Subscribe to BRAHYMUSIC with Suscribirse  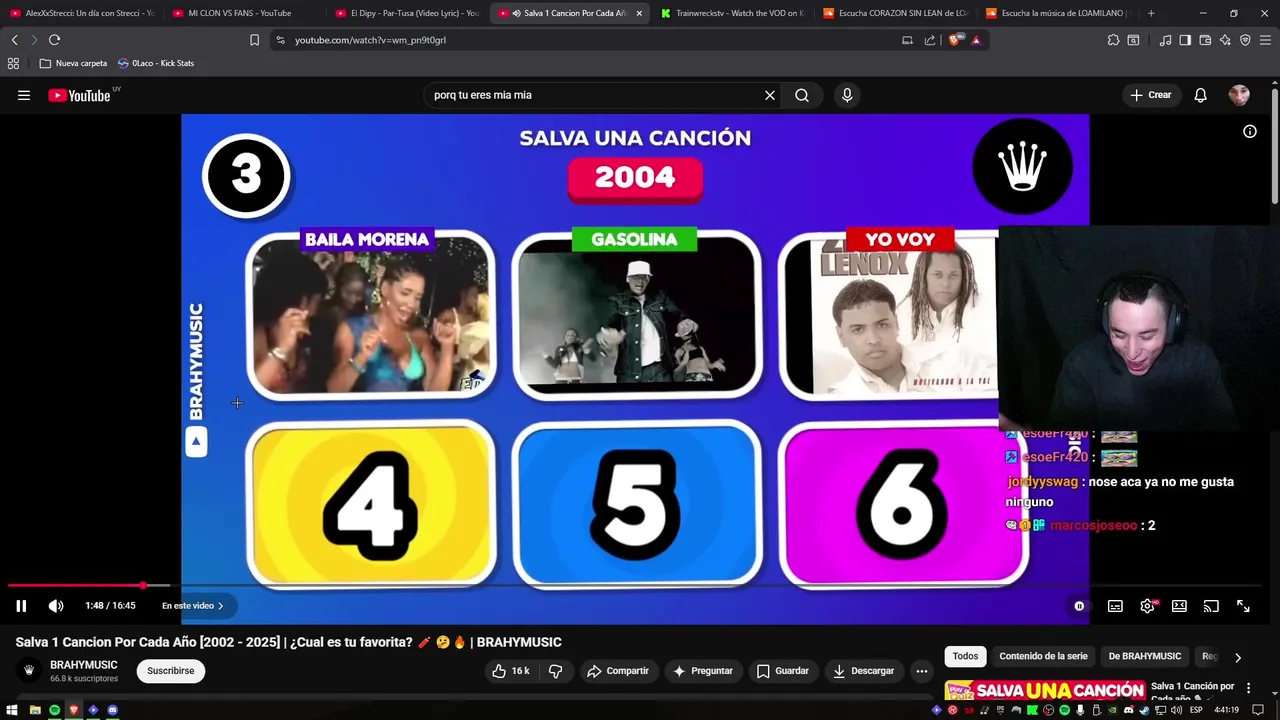pyautogui.click(x=171, y=671)
